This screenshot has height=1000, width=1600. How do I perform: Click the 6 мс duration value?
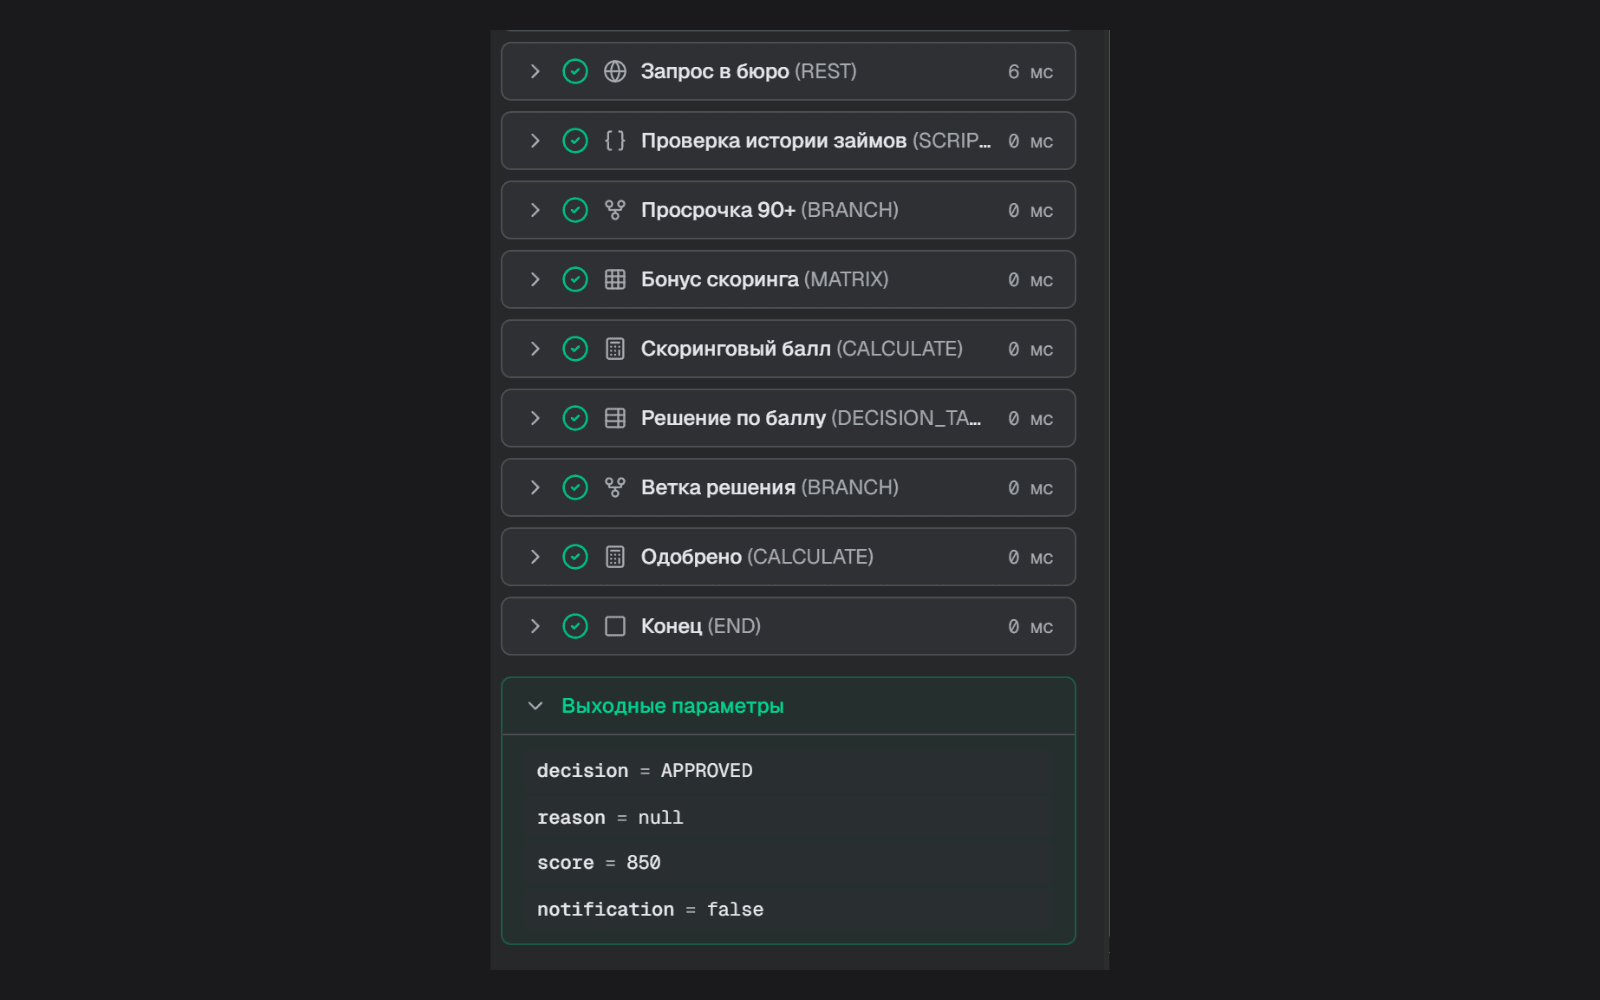pyautogui.click(x=1030, y=72)
